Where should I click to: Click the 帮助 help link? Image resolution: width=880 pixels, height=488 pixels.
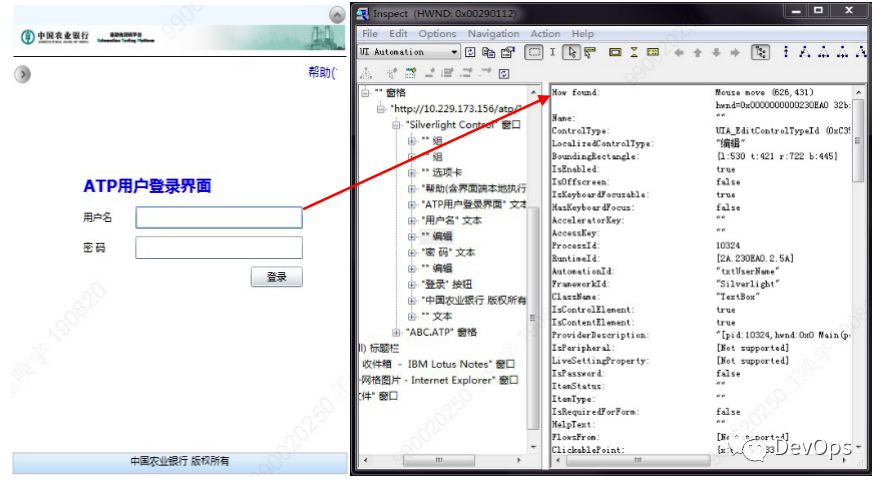(322, 72)
